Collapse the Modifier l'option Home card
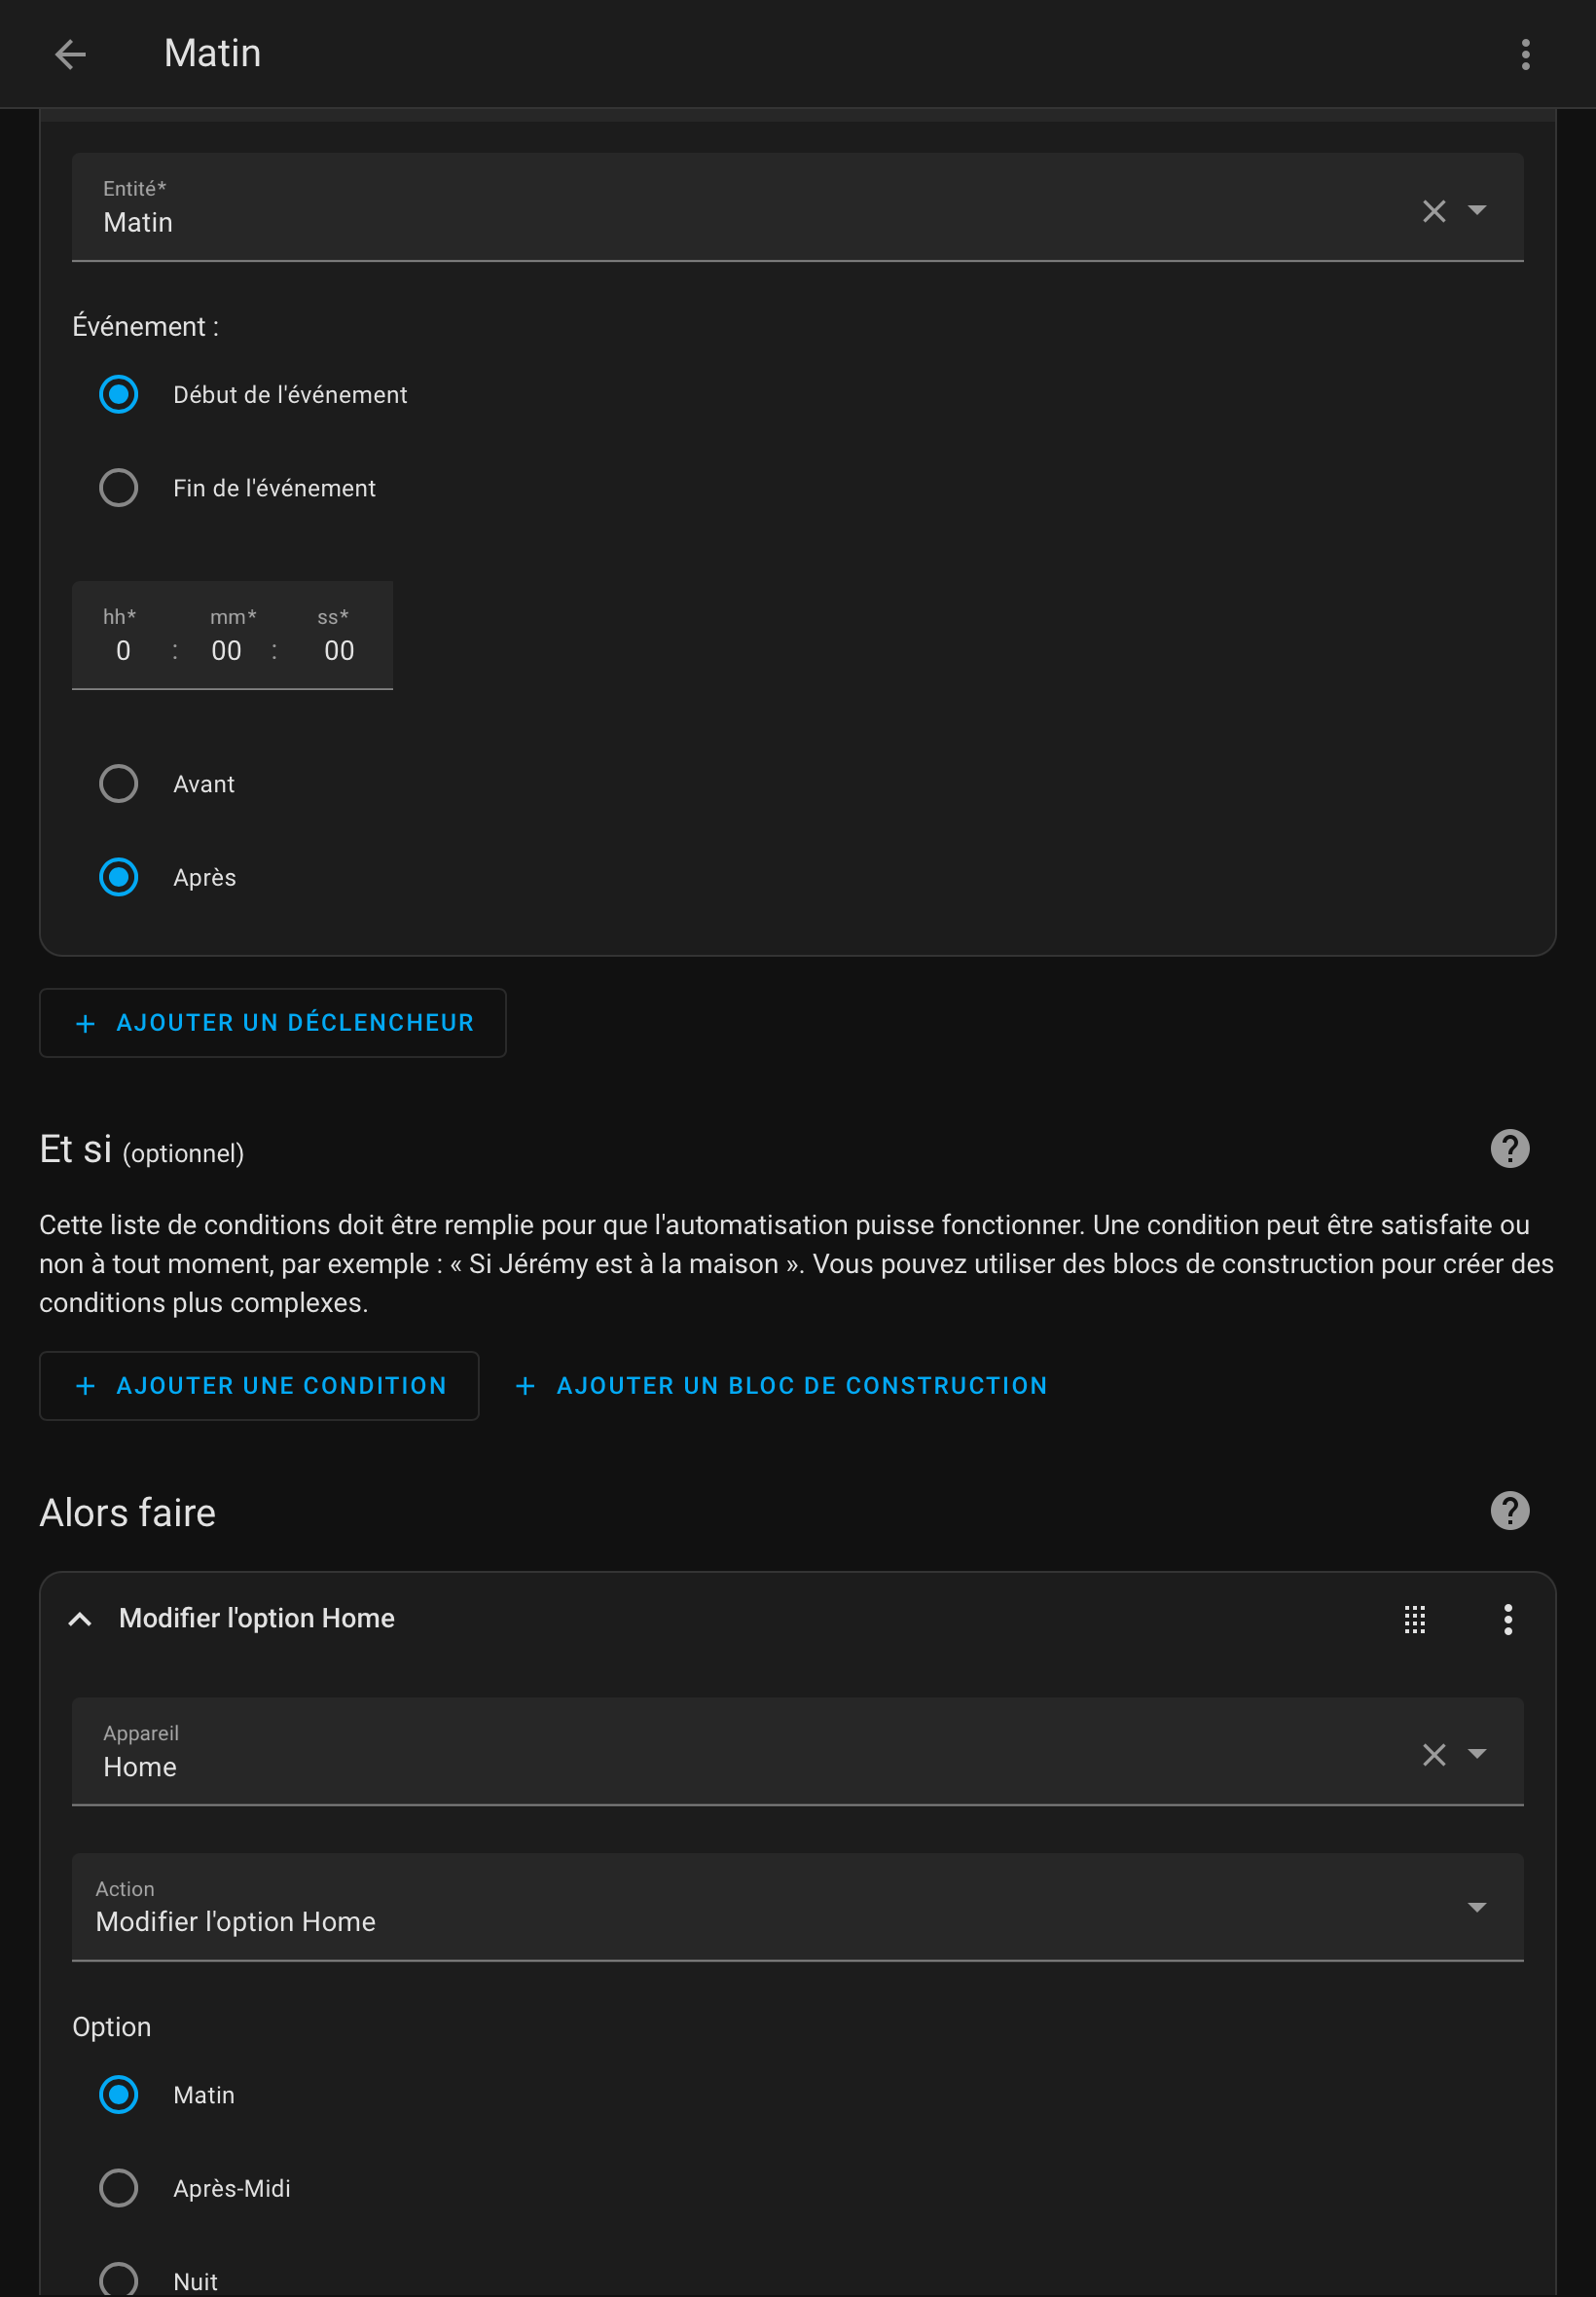 [x=80, y=1619]
